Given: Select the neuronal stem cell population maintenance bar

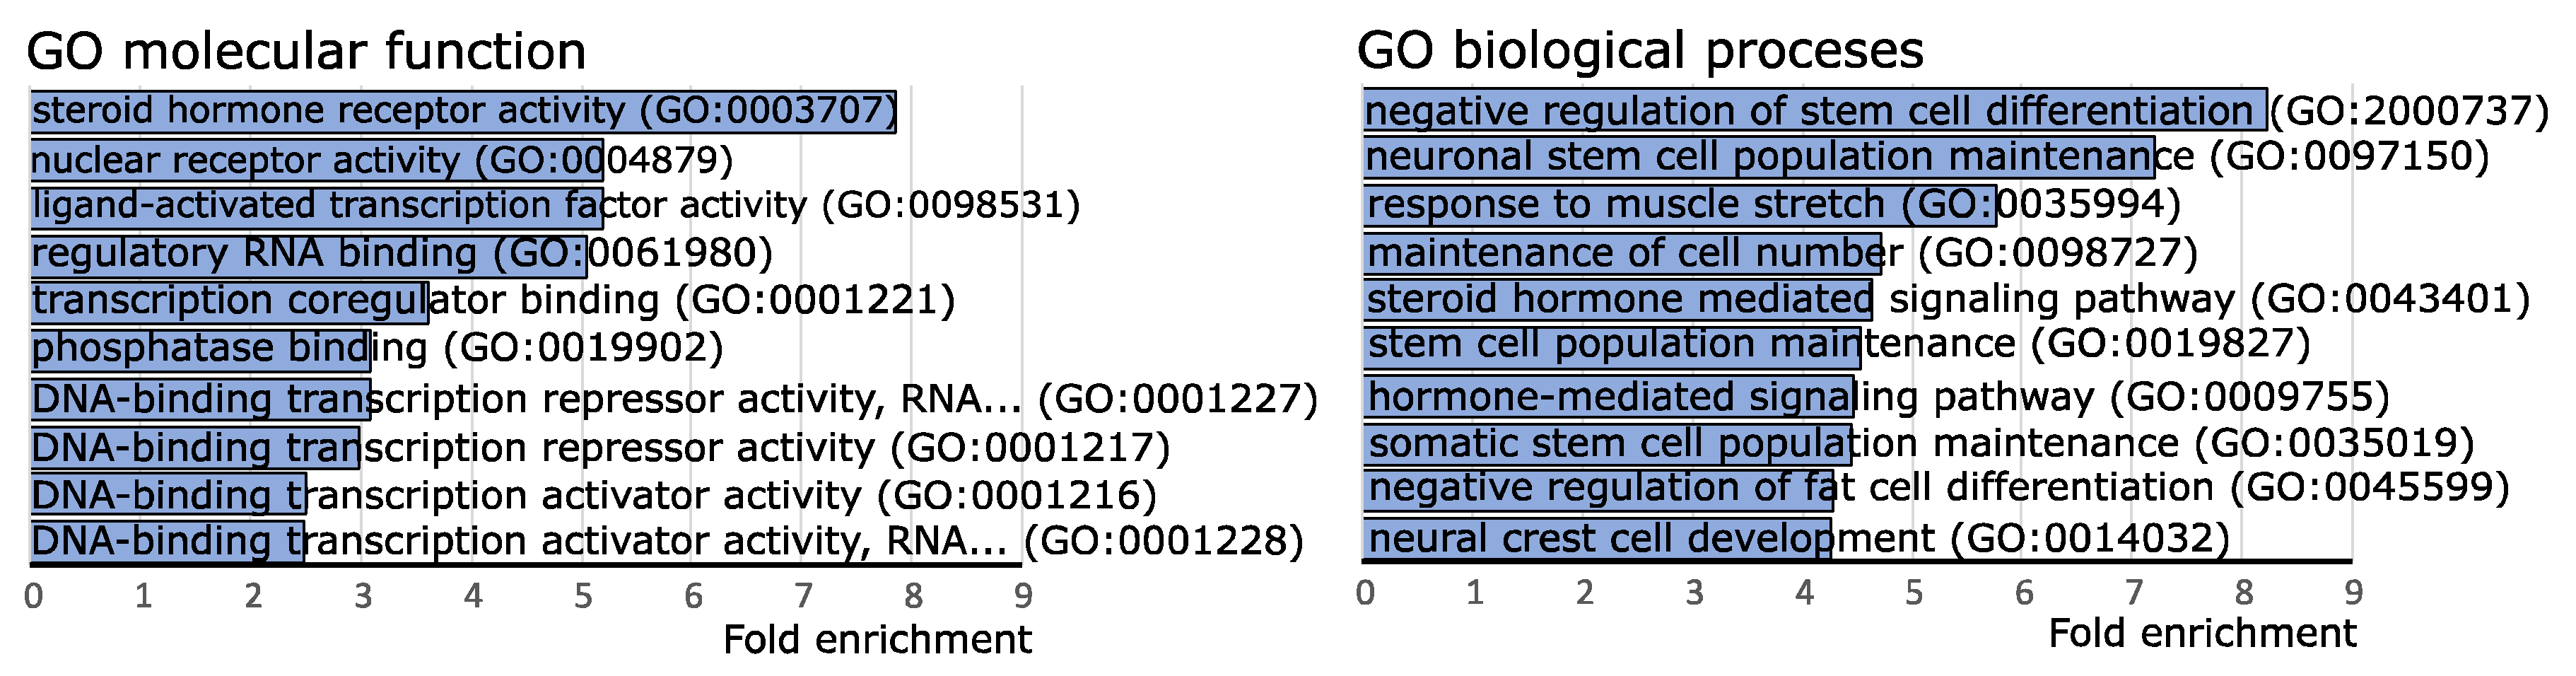Looking at the screenshot, I should pyautogui.click(x=1758, y=158).
